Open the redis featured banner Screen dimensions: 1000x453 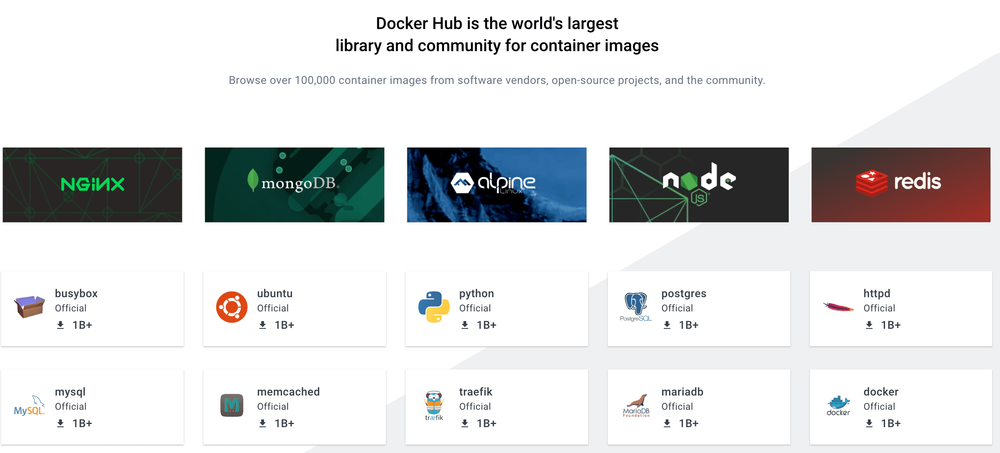coord(901,185)
